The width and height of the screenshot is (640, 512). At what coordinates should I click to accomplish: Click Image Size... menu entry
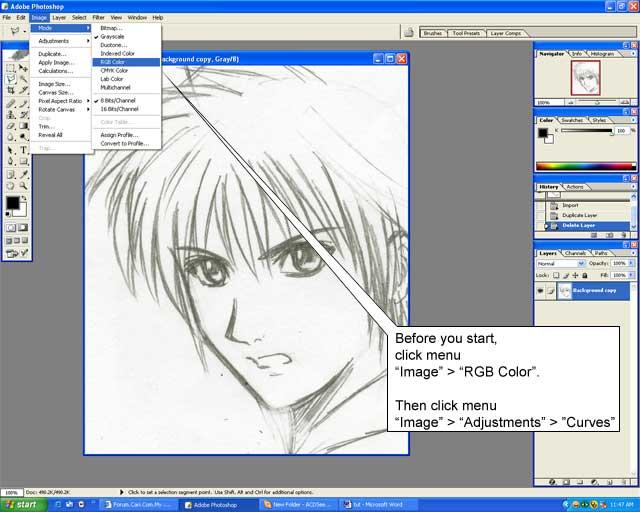tap(61, 84)
